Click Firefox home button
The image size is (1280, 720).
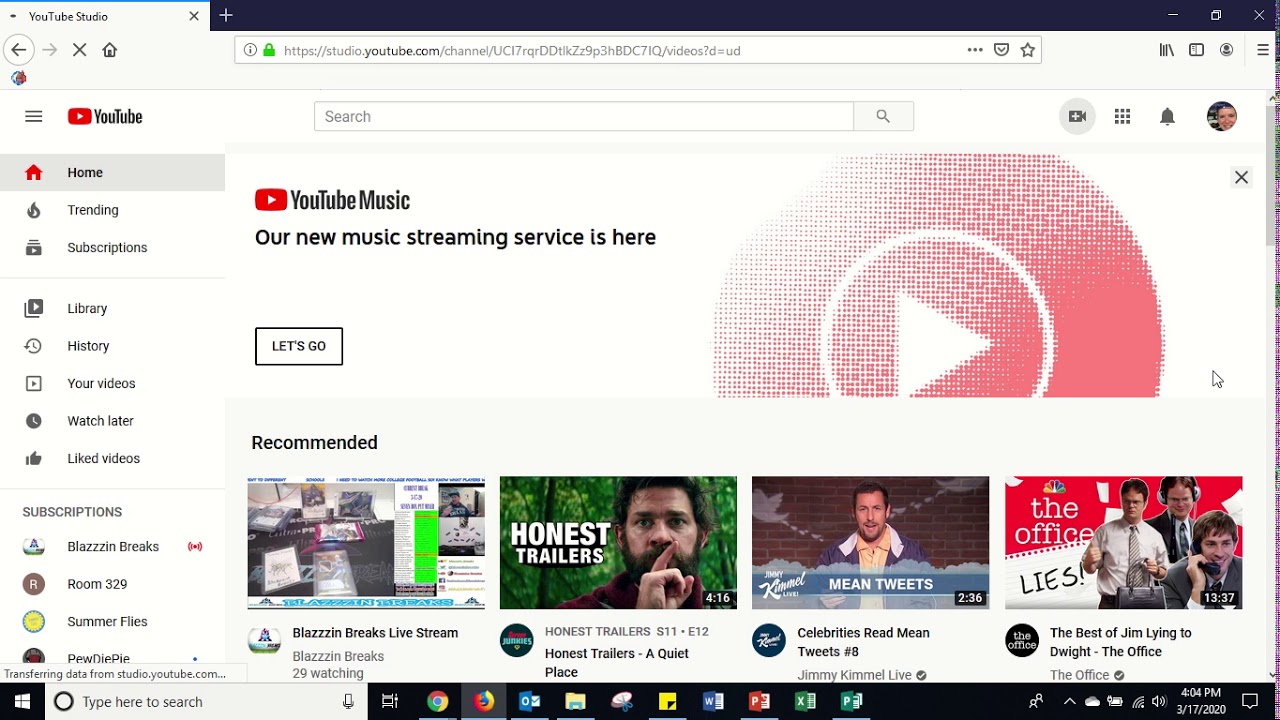(x=110, y=50)
